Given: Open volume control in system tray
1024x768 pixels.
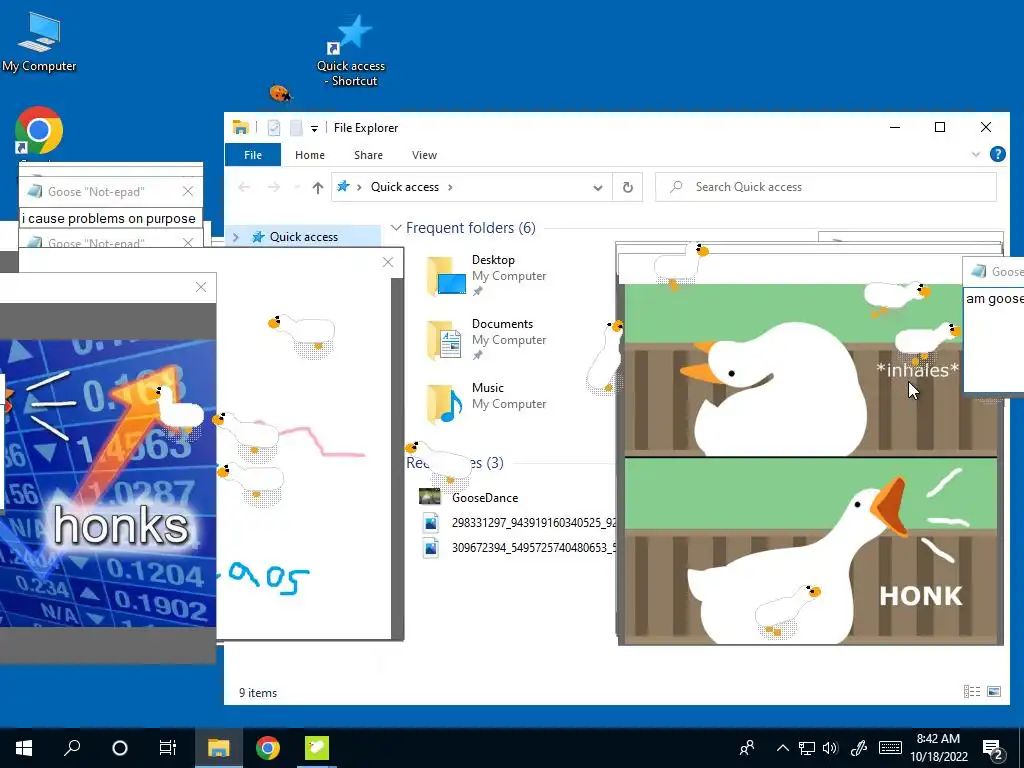Looking at the screenshot, I should tap(831, 748).
